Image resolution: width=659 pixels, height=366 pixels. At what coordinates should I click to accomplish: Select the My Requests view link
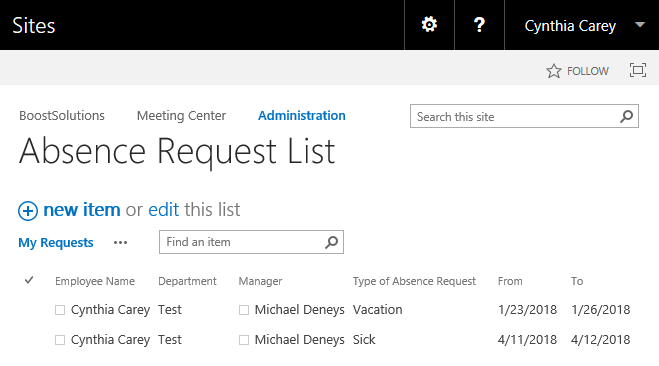click(55, 242)
